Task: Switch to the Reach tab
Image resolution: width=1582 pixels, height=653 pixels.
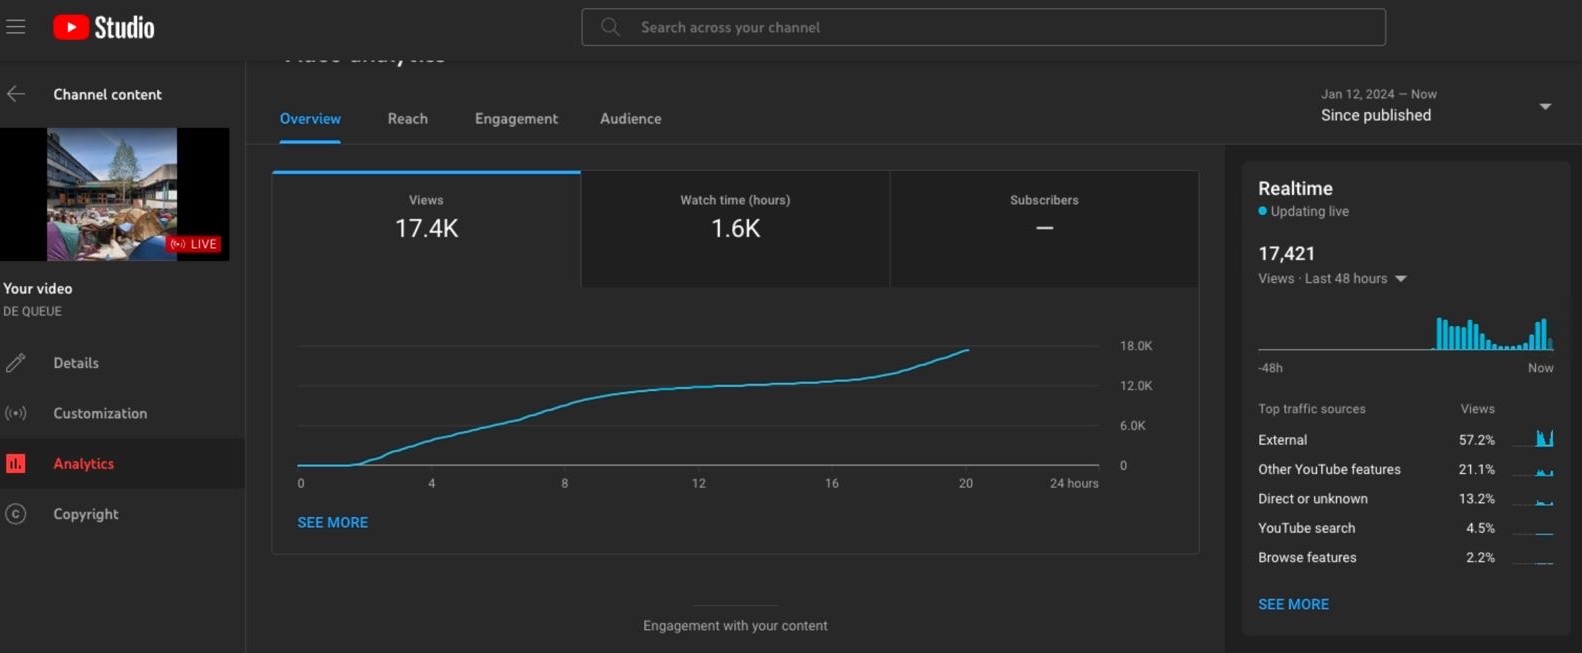Action: pos(407,118)
